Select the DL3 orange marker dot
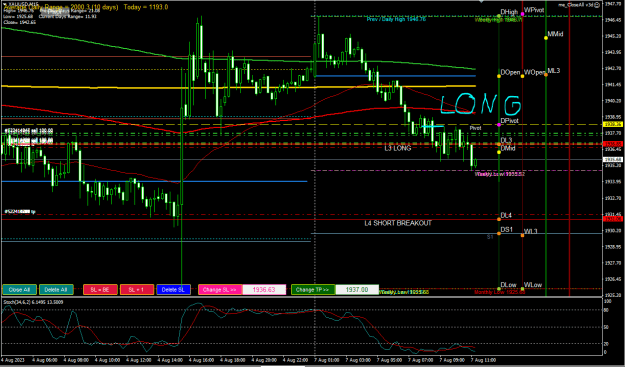Viewport: 625px width, 367px height. (x=499, y=144)
